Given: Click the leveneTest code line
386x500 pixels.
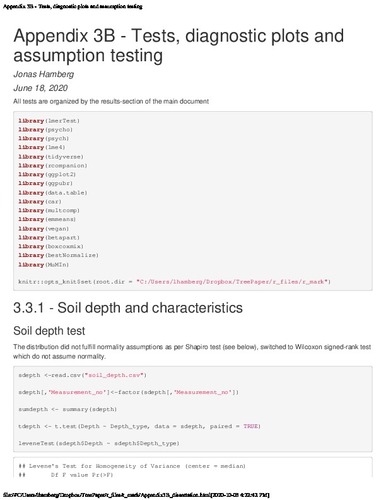Looking at the screenshot, I should coord(99,443).
